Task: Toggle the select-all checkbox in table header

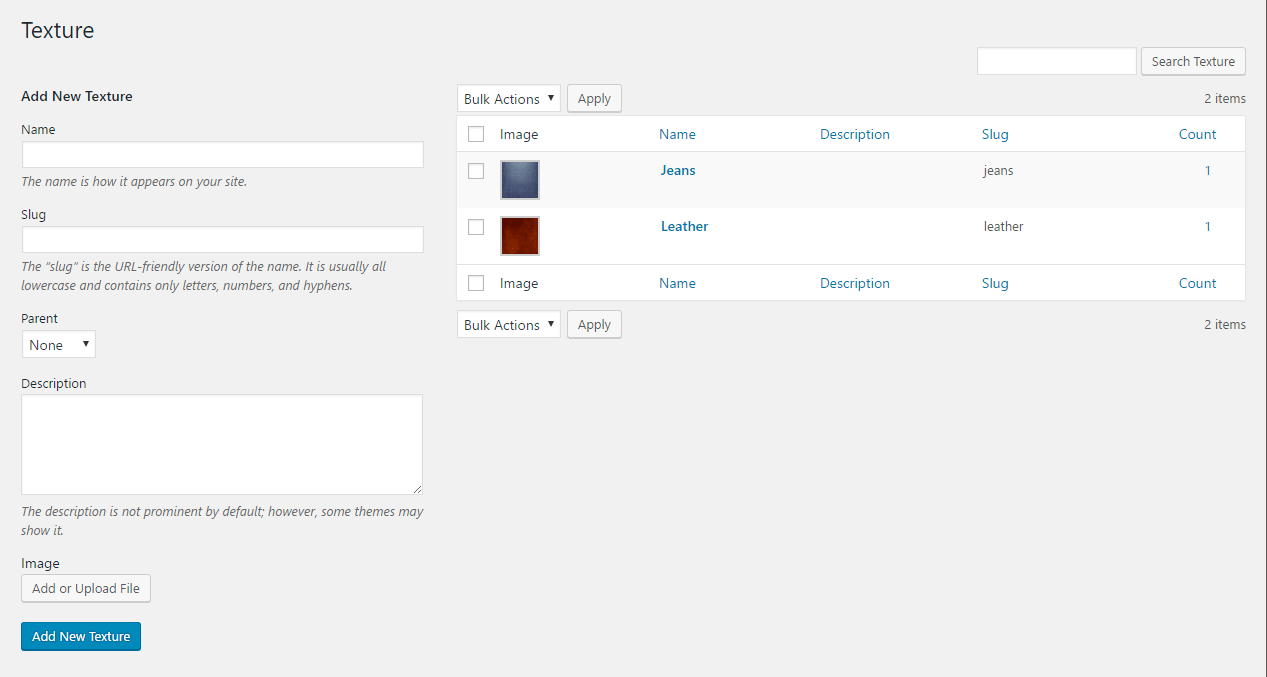Action: click(x=476, y=134)
